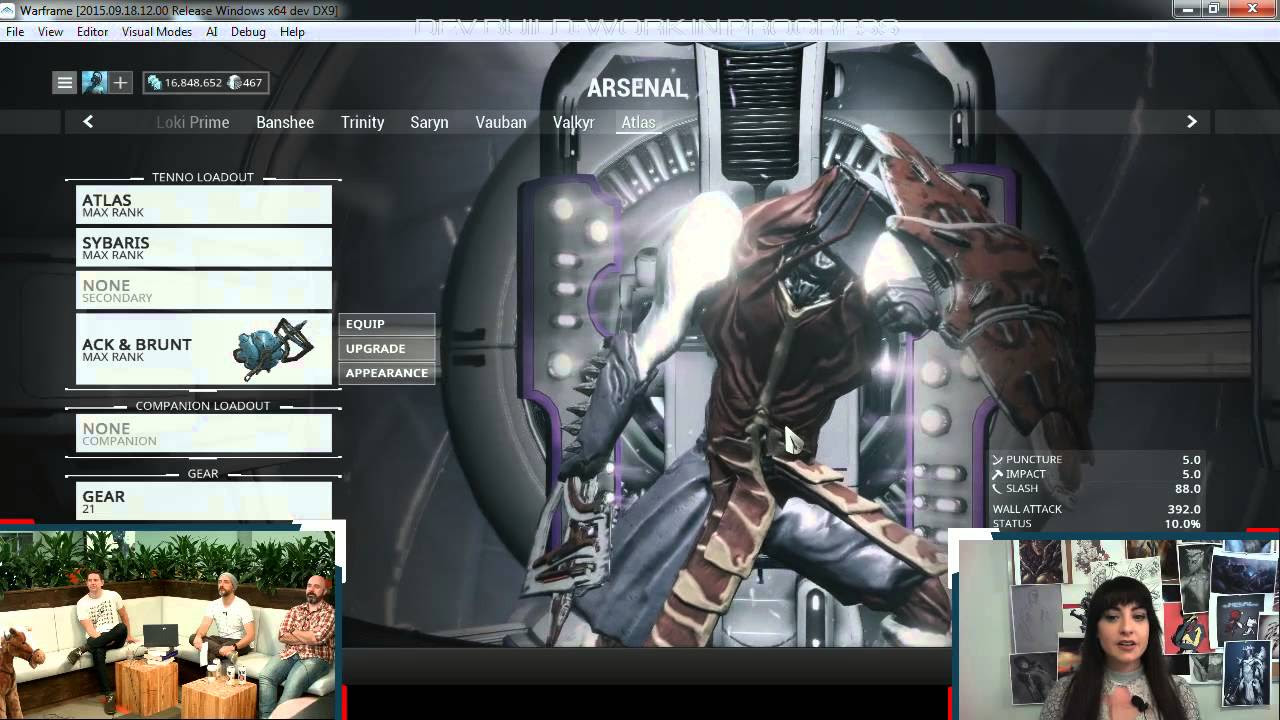Viewport: 1280px width, 720px height.
Task: Switch to the Vauban loadout tab
Action: coord(501,122)
